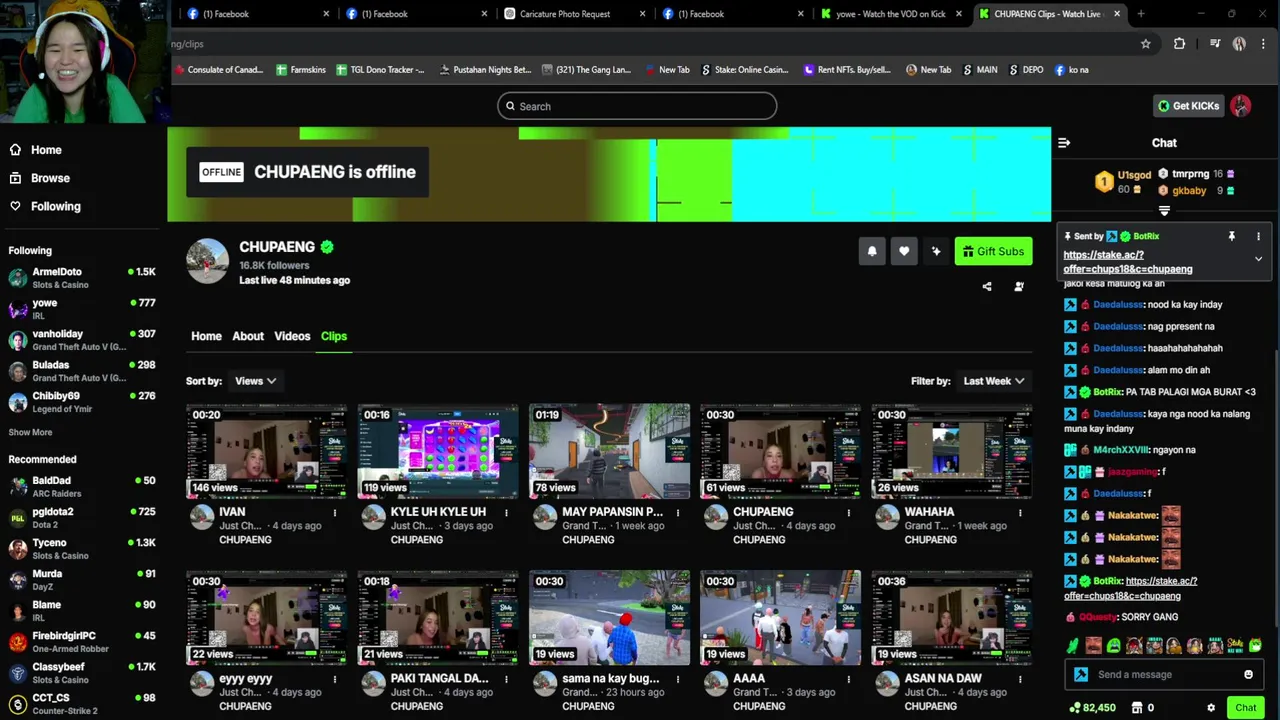Click the moderator icon beside share
Image resolution: width=1280 pixels, height=720 pixels.
(x=1019, y=287)
